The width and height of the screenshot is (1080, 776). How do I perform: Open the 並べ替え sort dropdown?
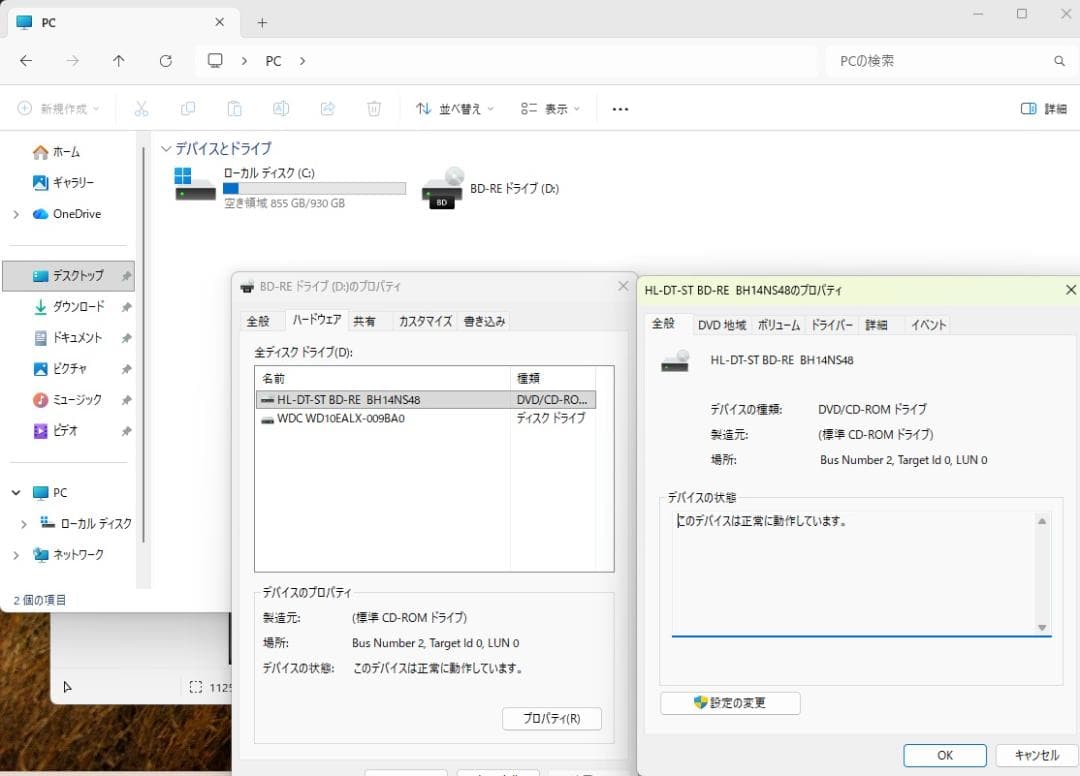coord(455,108)
